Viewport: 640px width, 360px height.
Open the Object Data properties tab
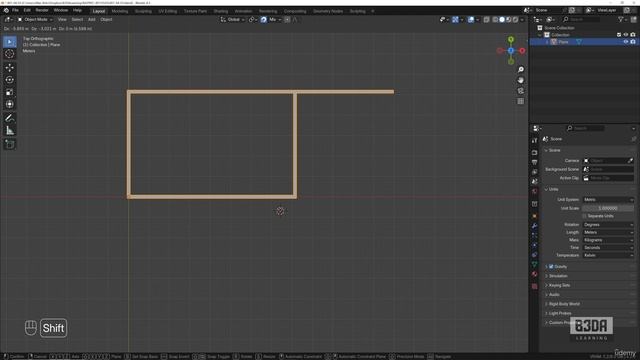tap(535, 265)
